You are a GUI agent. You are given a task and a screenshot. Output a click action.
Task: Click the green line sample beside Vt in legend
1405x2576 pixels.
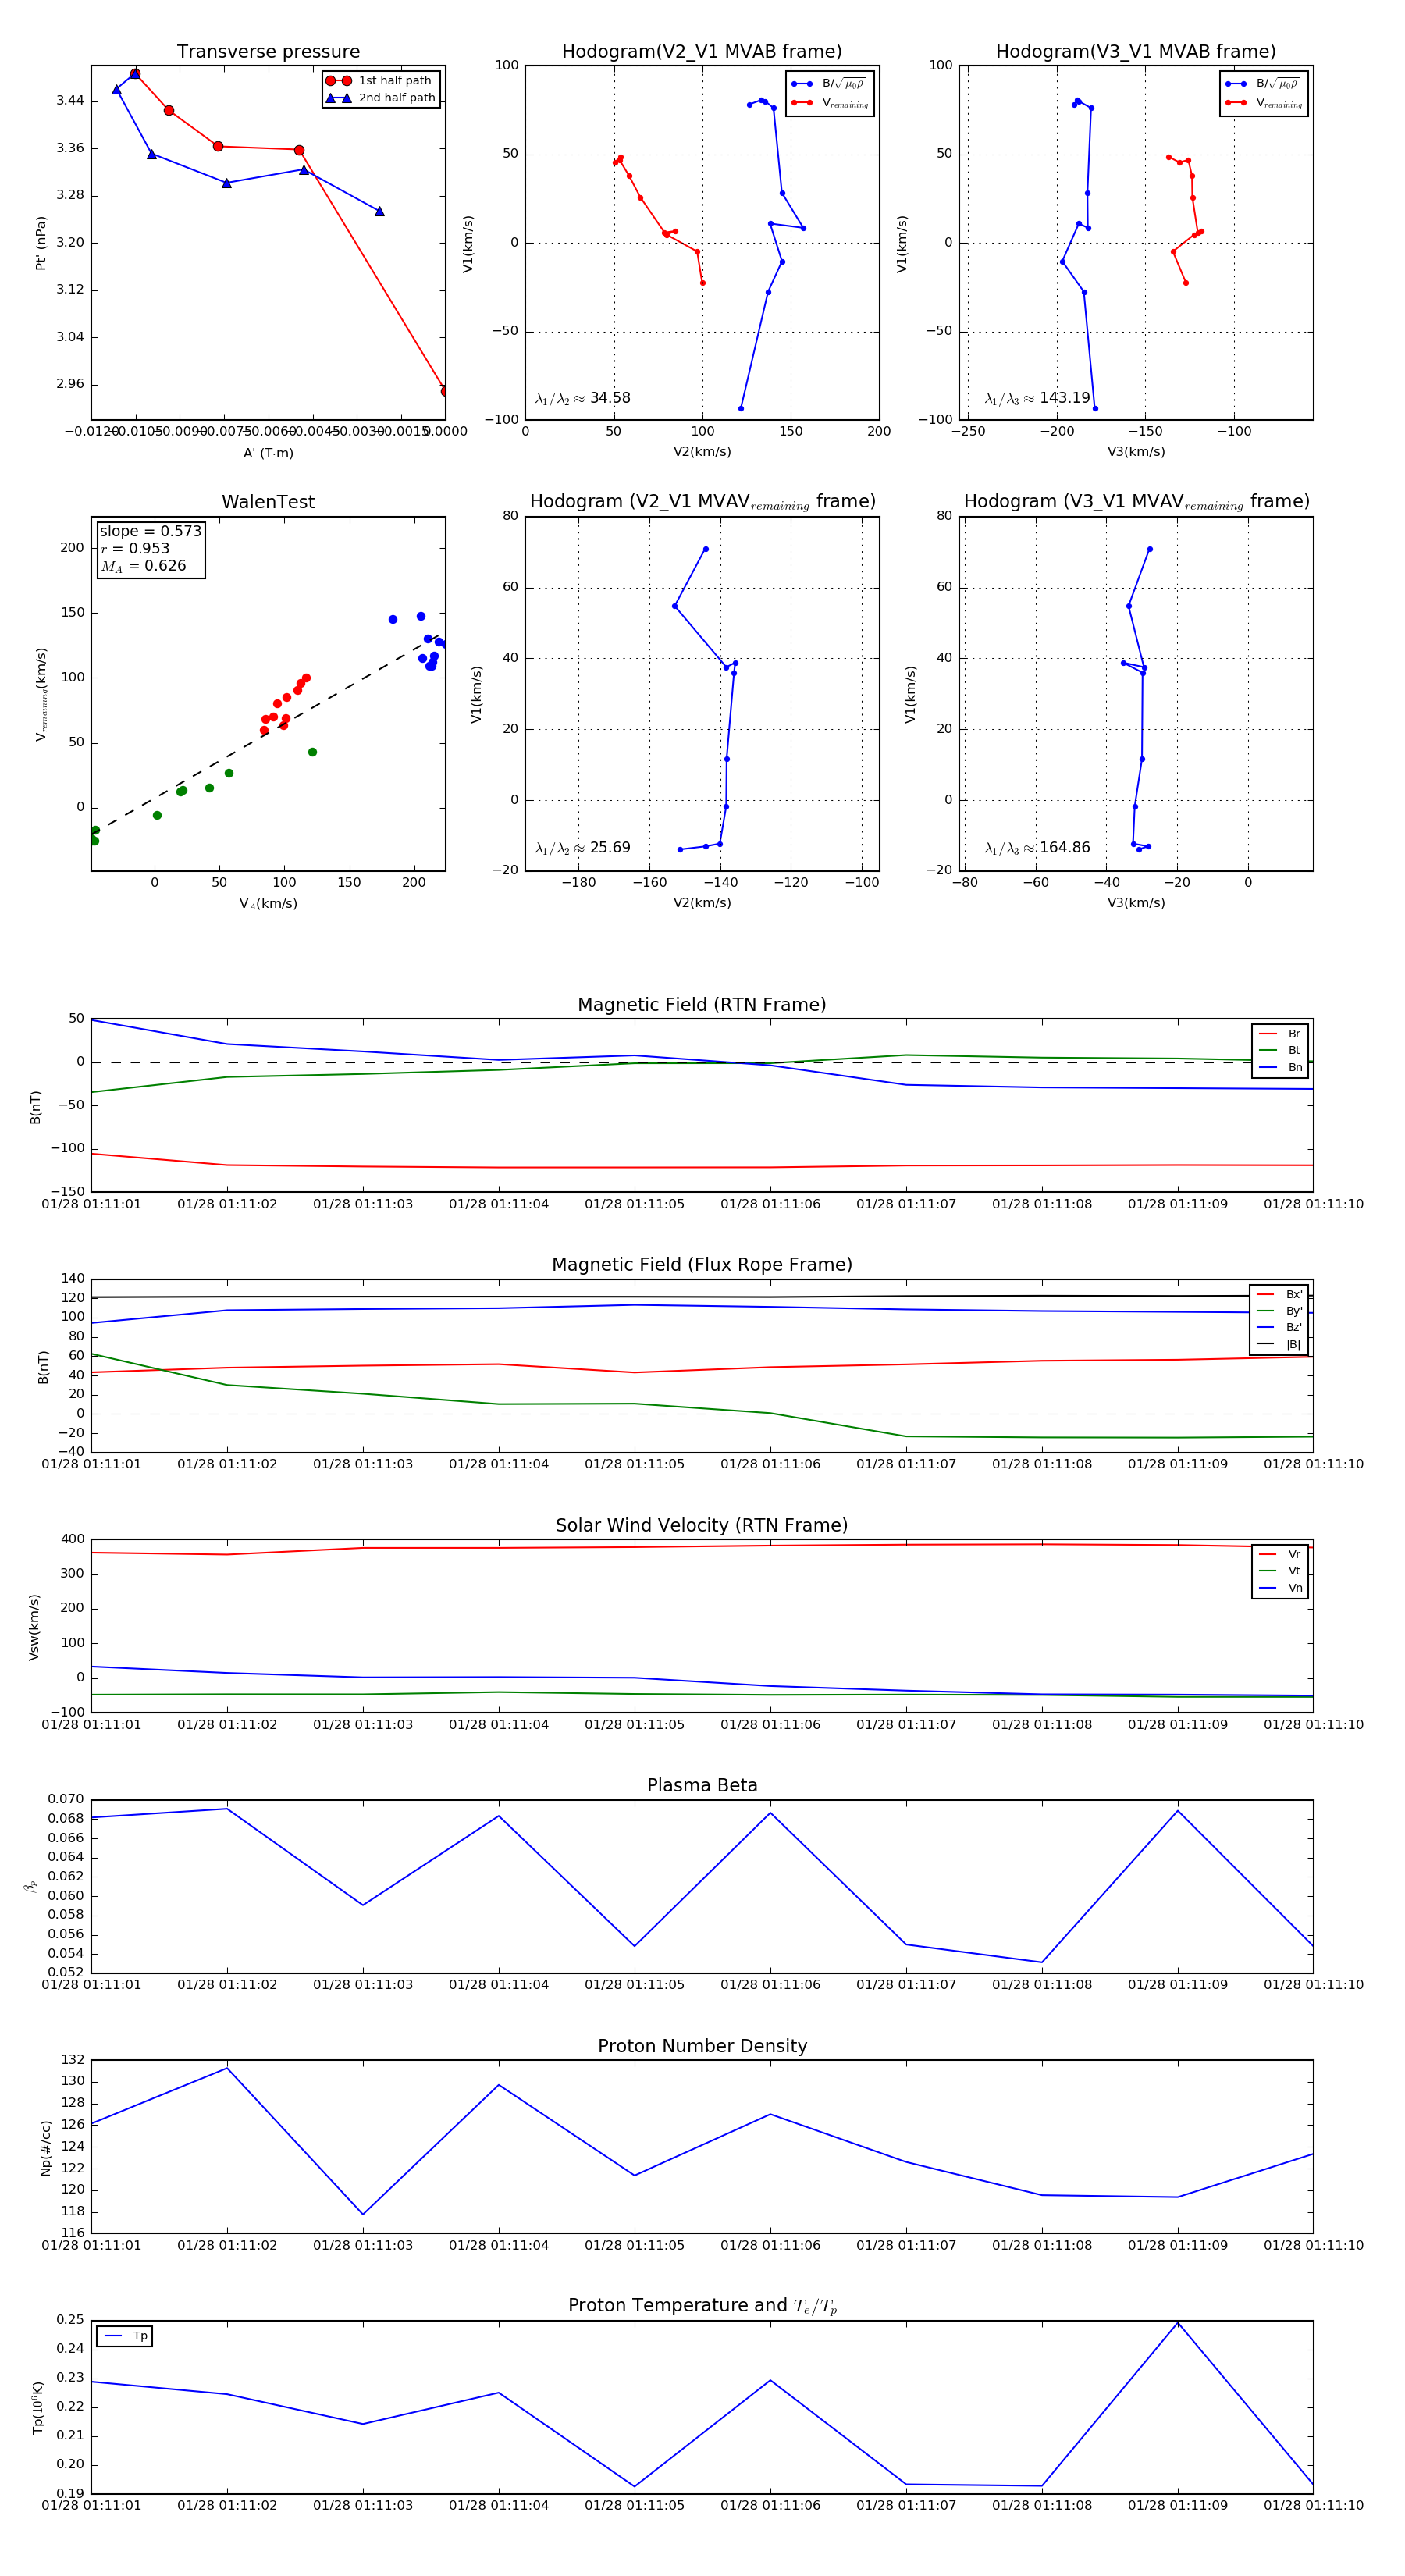pyautogui.click(x=1267, y=1571)
